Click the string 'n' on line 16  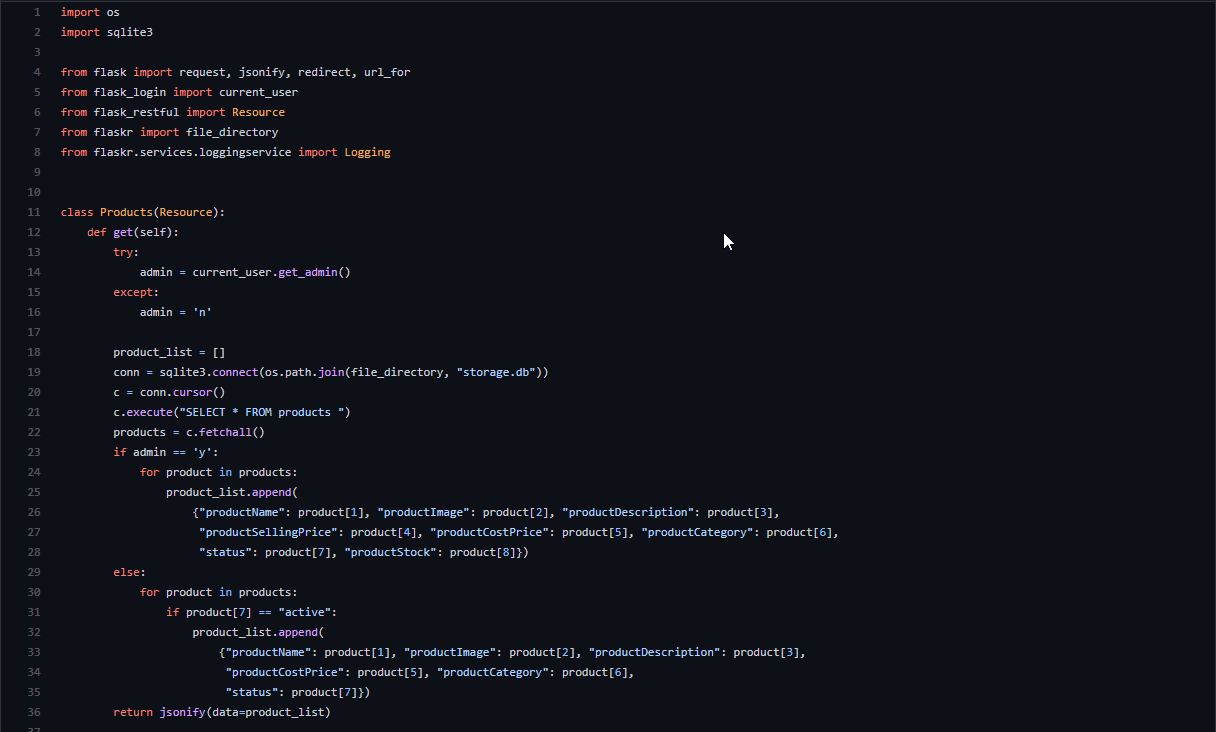tap(203, 312)
